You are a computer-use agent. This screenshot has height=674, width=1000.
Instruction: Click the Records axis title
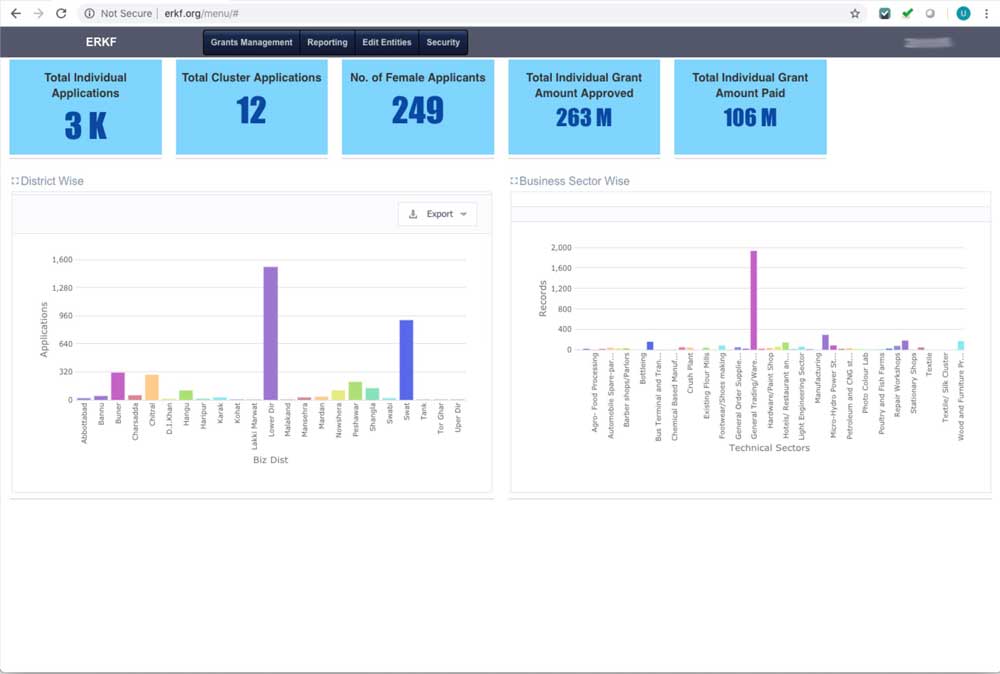543,298
